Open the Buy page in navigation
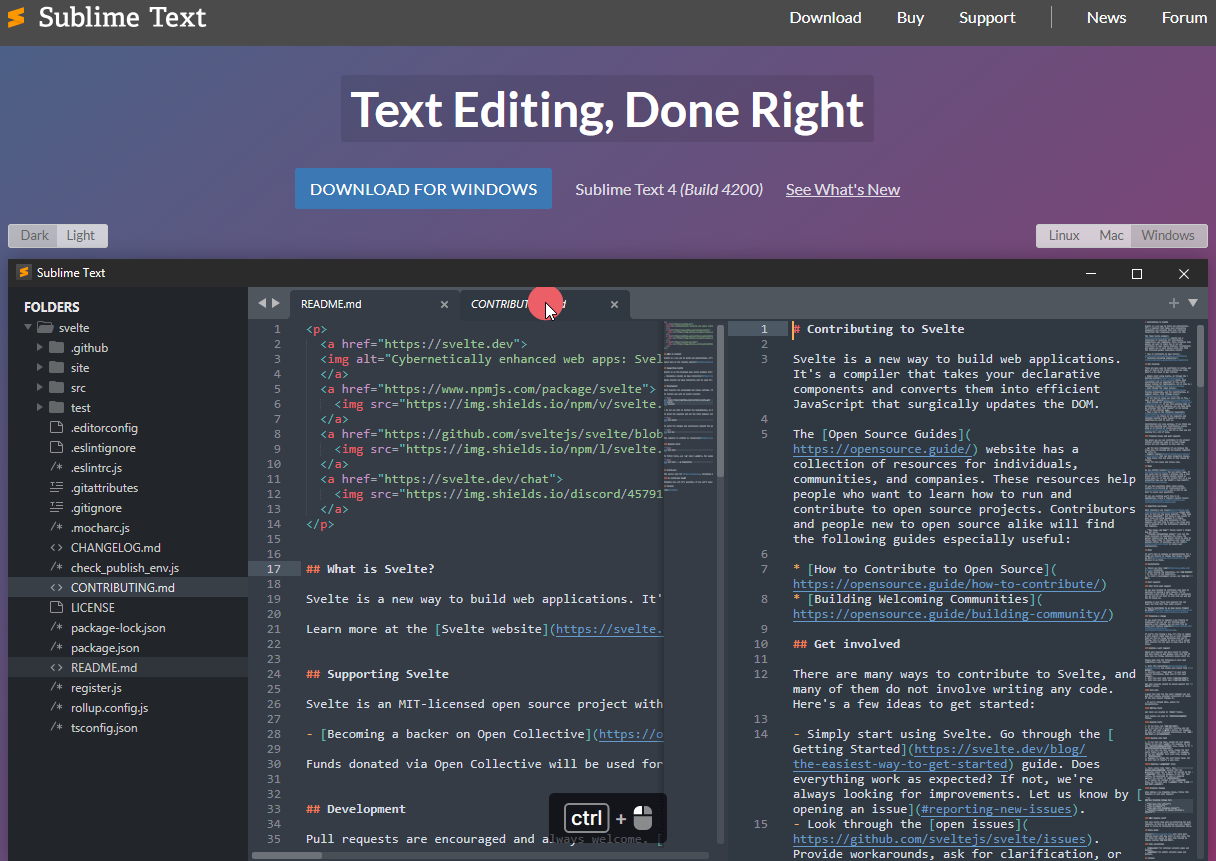This screenshot has width=1216, height=861. click(910, 18)
